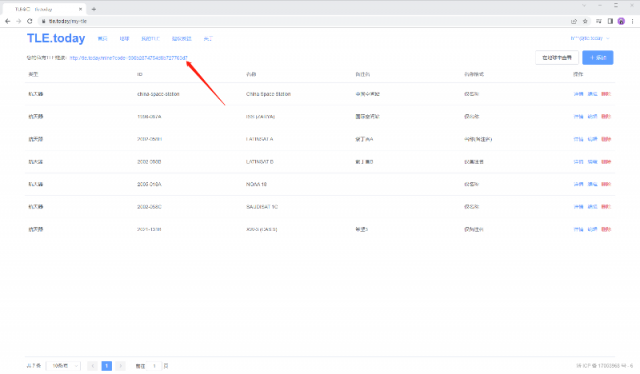Open tab search chevron in title bar

tap(584, 5)
